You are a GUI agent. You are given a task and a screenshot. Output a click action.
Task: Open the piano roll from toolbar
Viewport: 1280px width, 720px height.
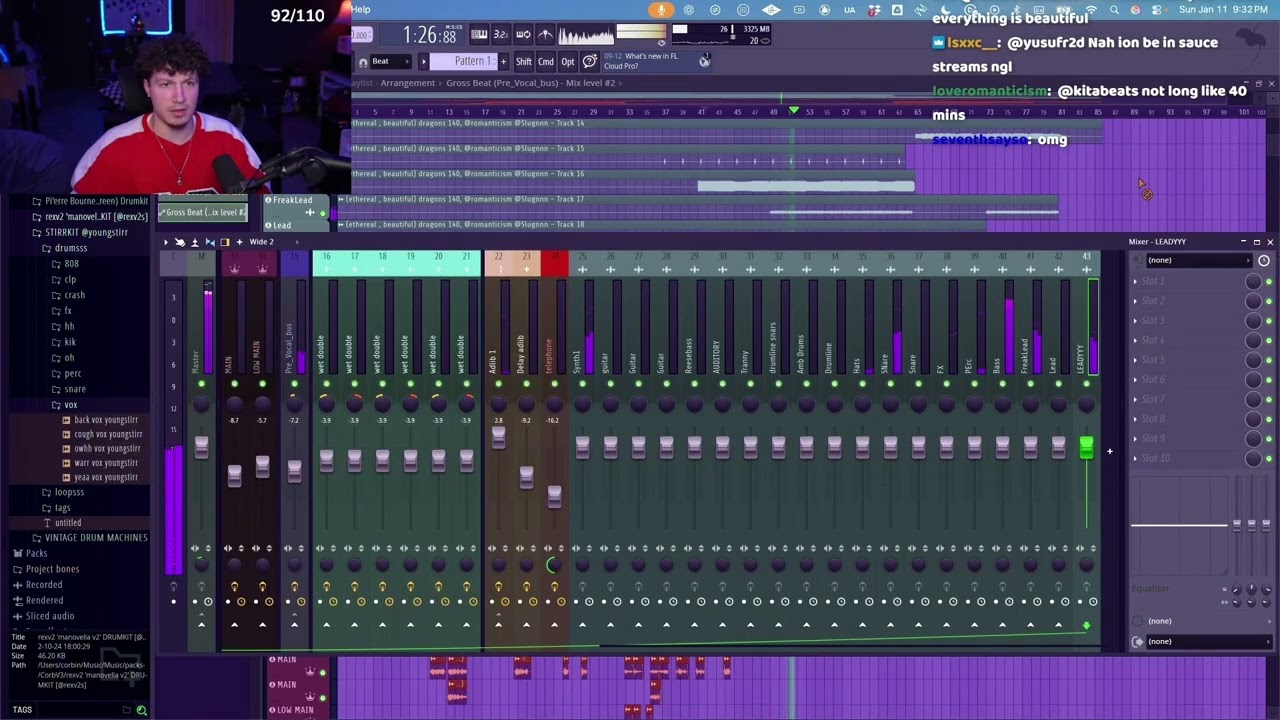[479, 34]
